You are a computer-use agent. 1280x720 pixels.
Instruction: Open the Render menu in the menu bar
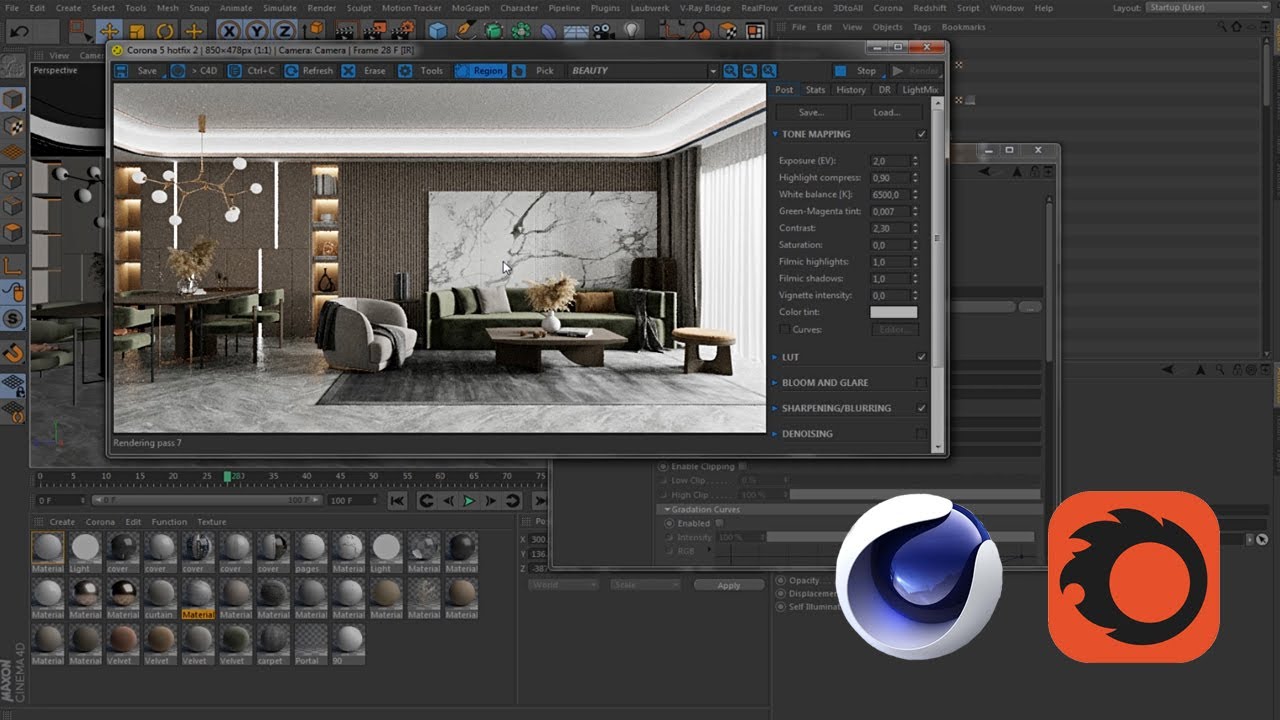(x=321, y=8)
